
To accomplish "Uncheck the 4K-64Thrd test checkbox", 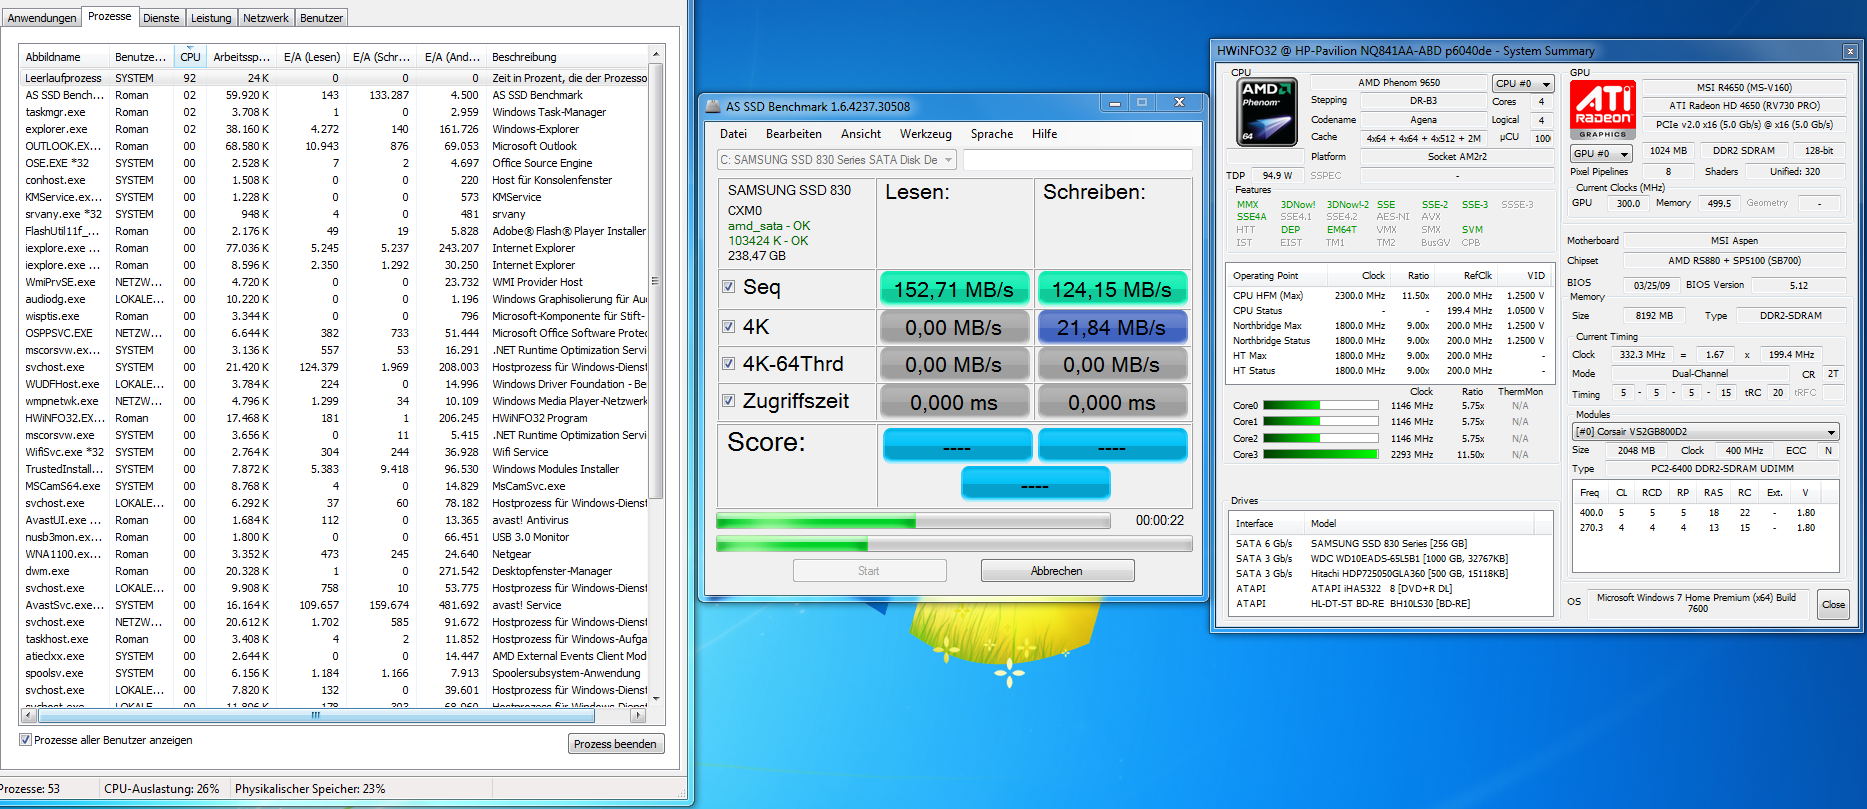I will [729, 364].
